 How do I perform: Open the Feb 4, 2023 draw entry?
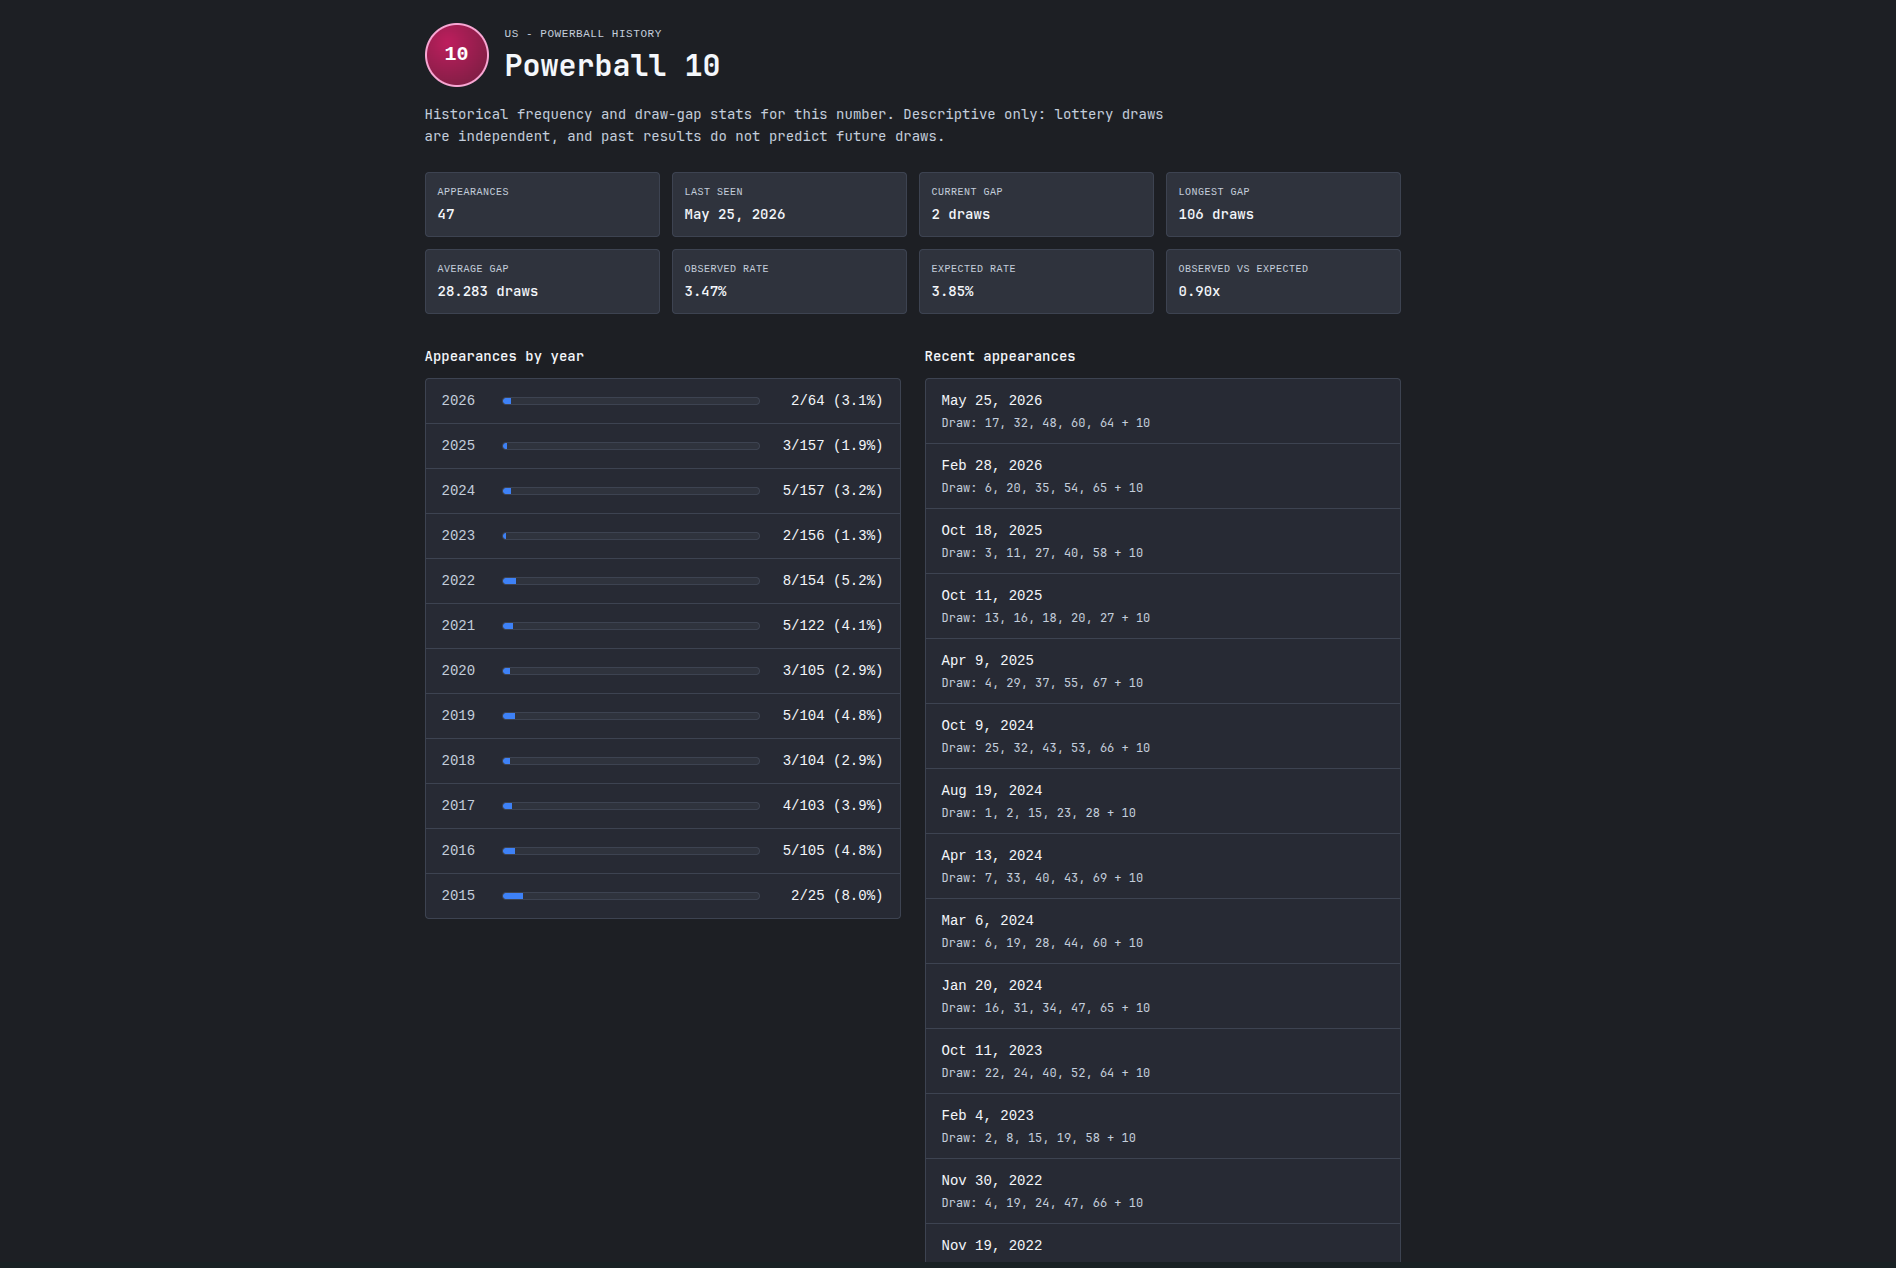1162,1126
